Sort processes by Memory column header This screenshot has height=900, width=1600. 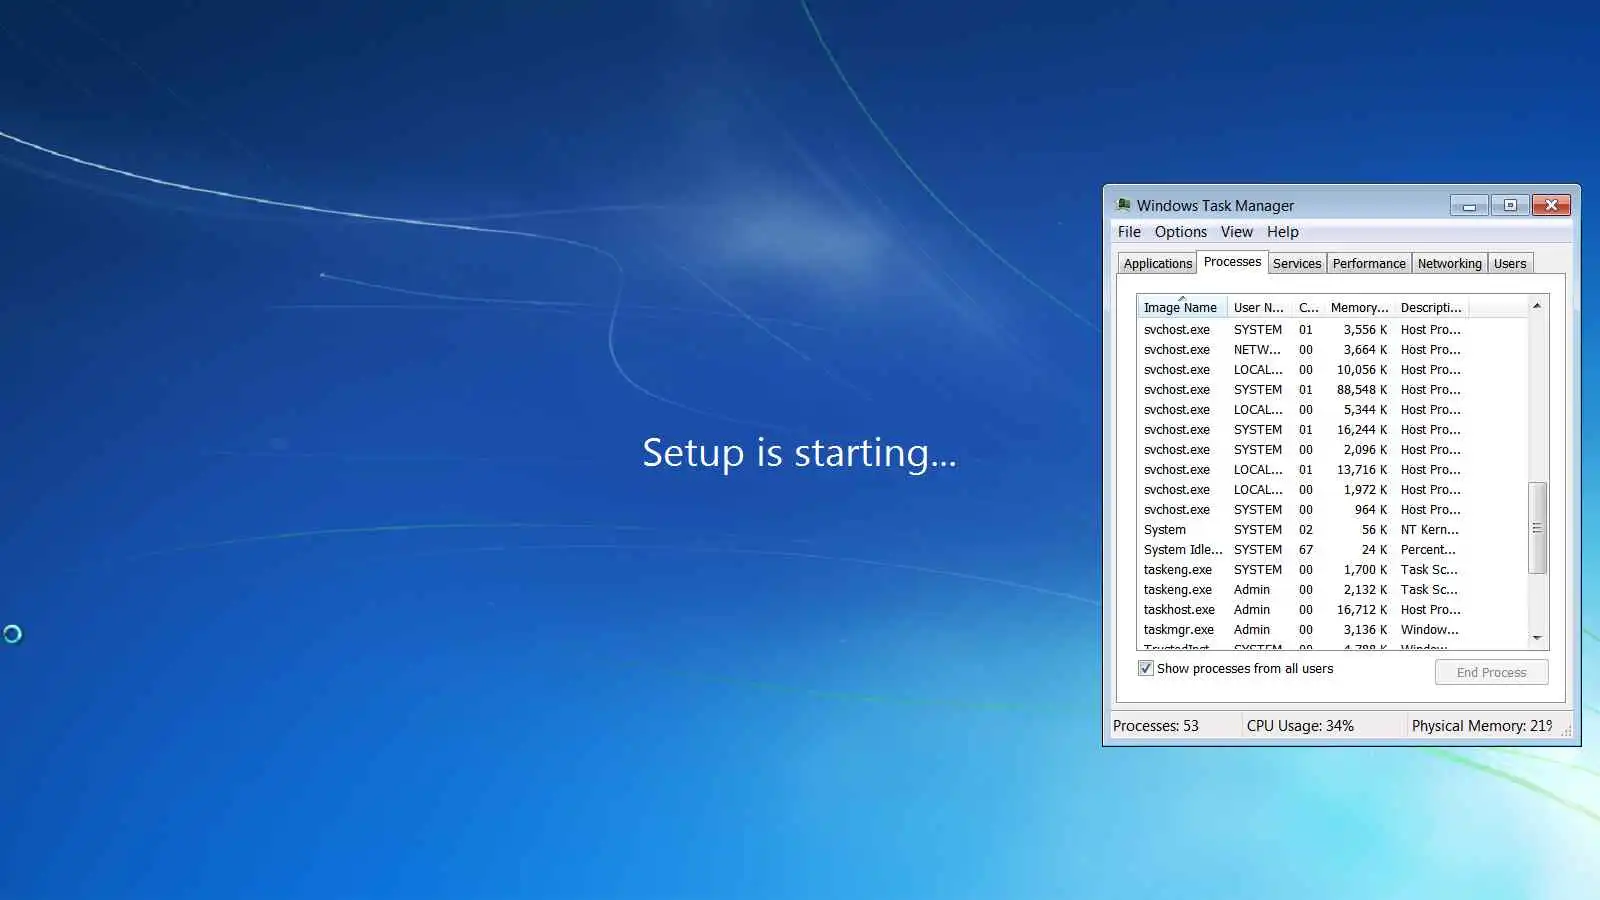tap(1359, 307)
